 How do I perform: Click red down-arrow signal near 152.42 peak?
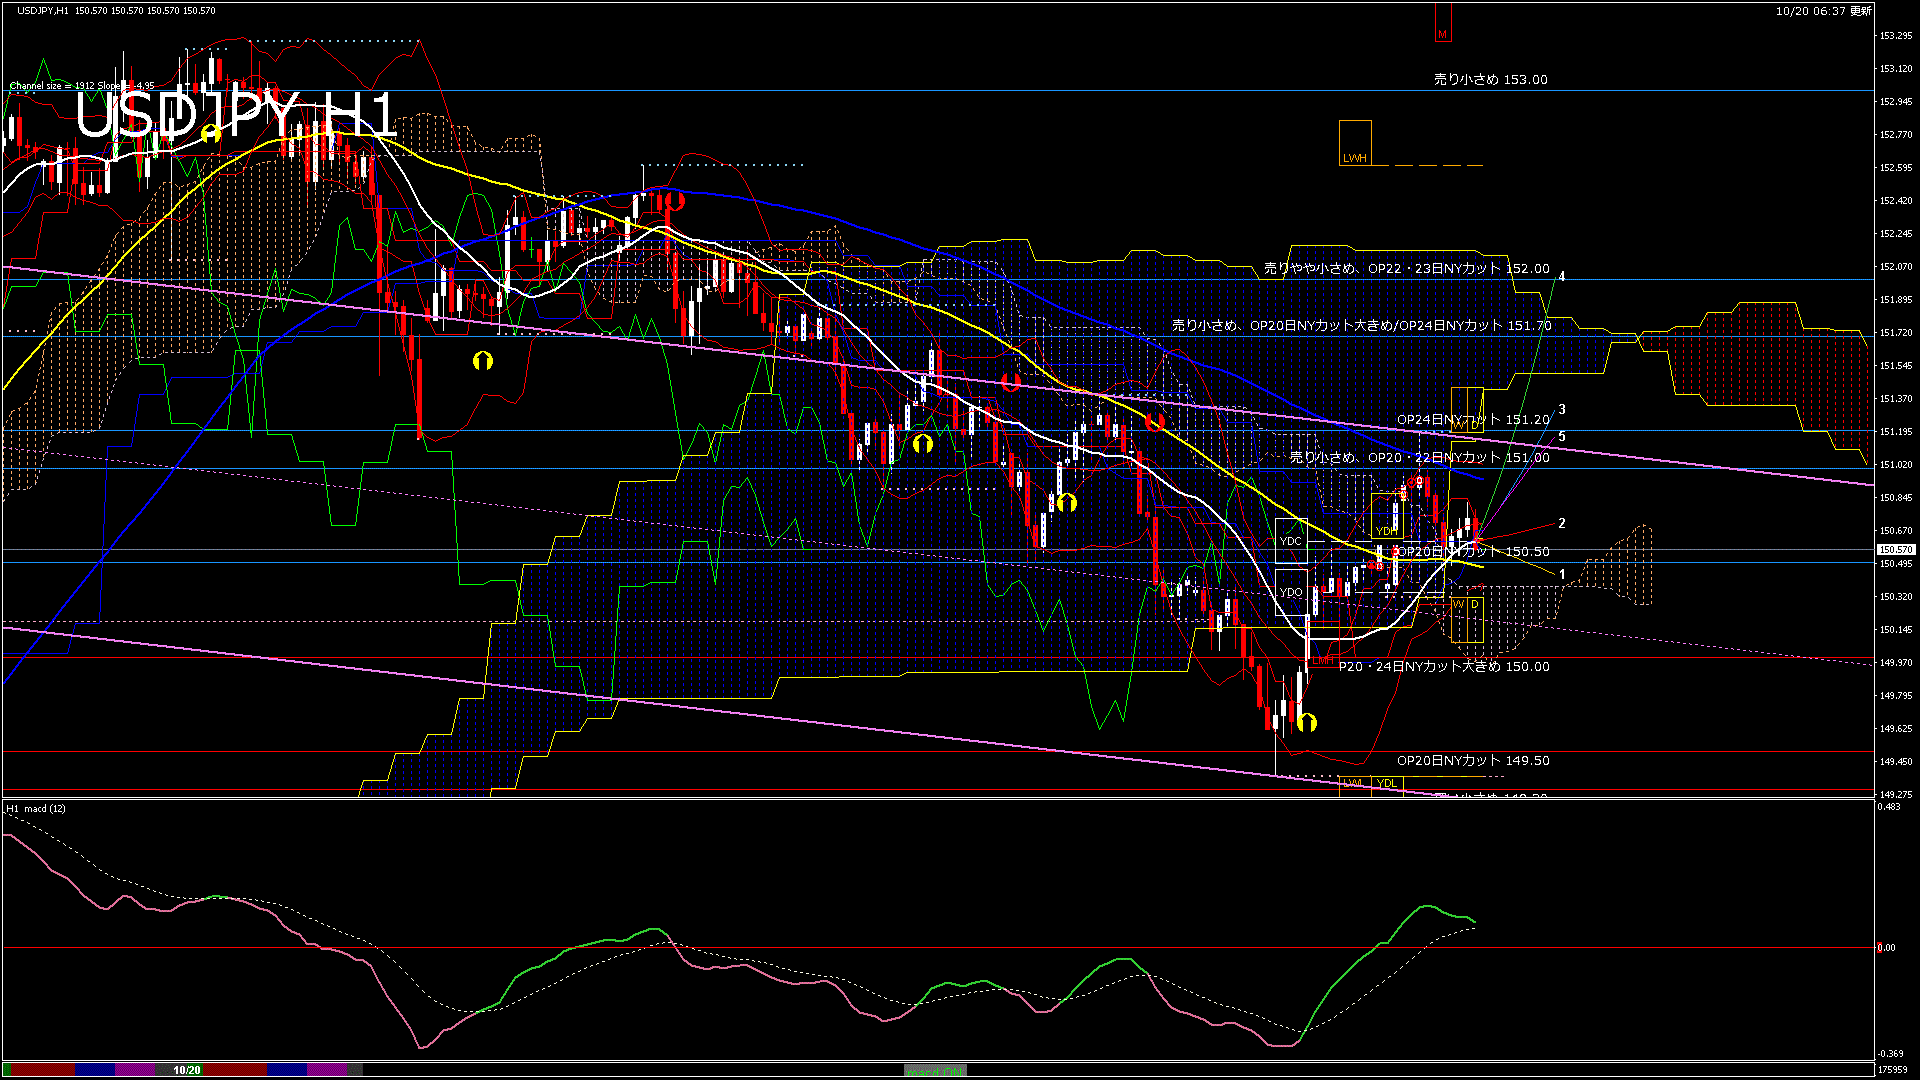[674, 200]
